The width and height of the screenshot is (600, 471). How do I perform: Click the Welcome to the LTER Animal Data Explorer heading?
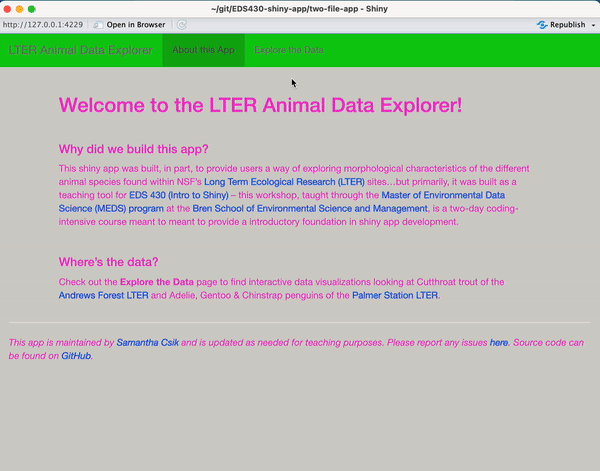click(260, 105)
